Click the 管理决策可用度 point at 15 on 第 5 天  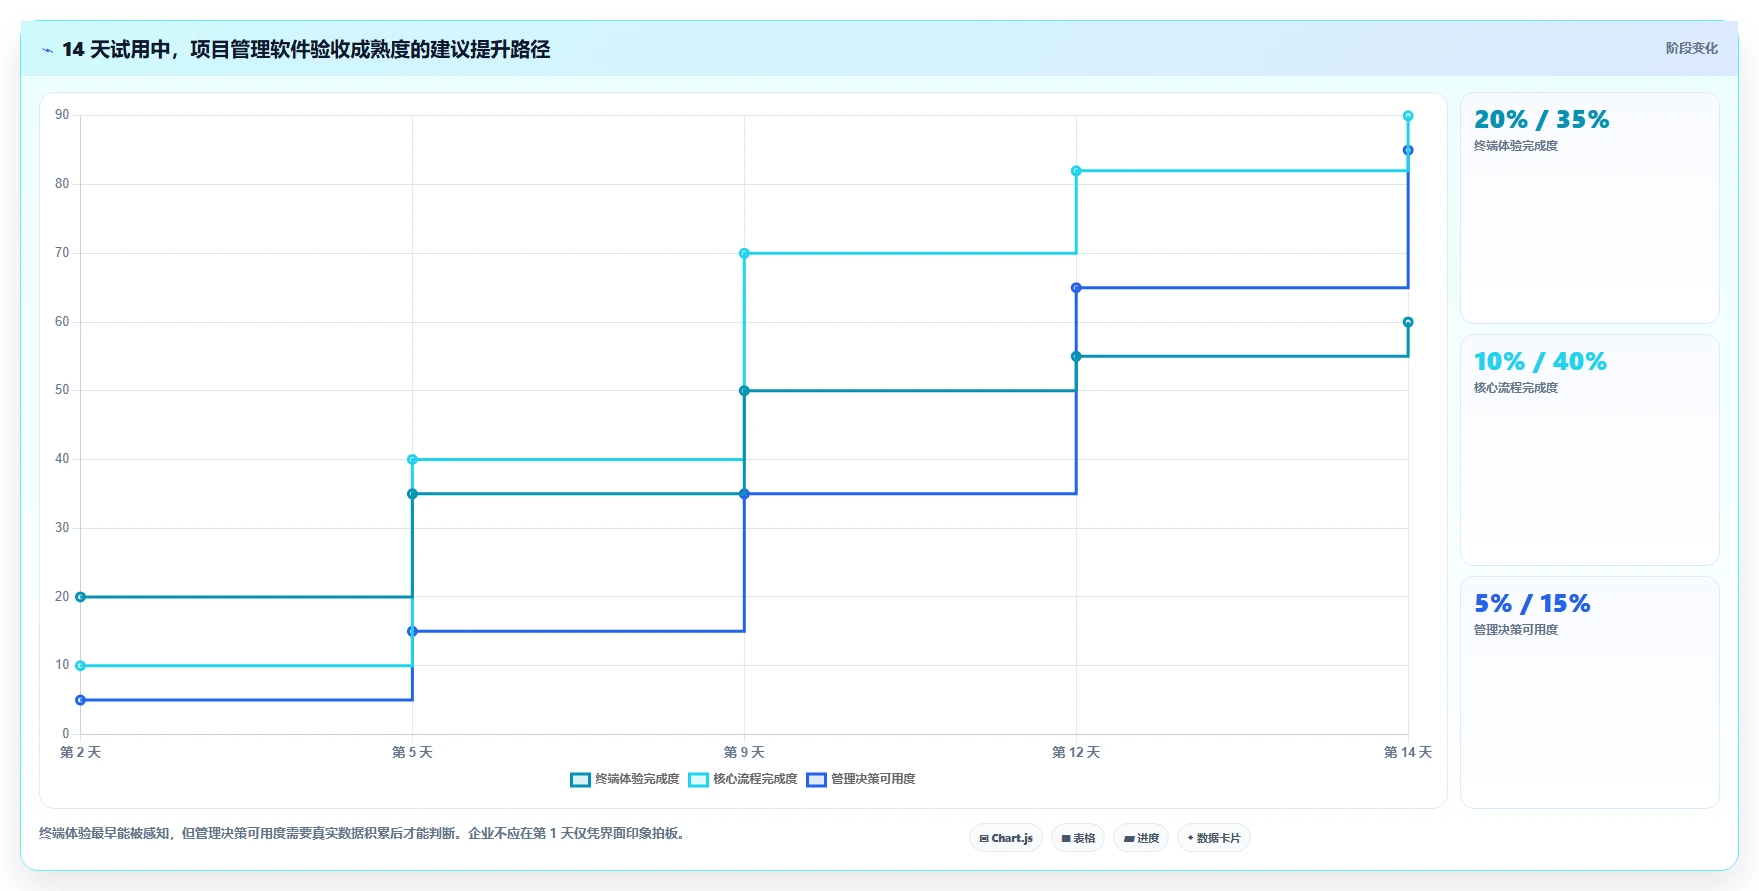tap(412, 631)
